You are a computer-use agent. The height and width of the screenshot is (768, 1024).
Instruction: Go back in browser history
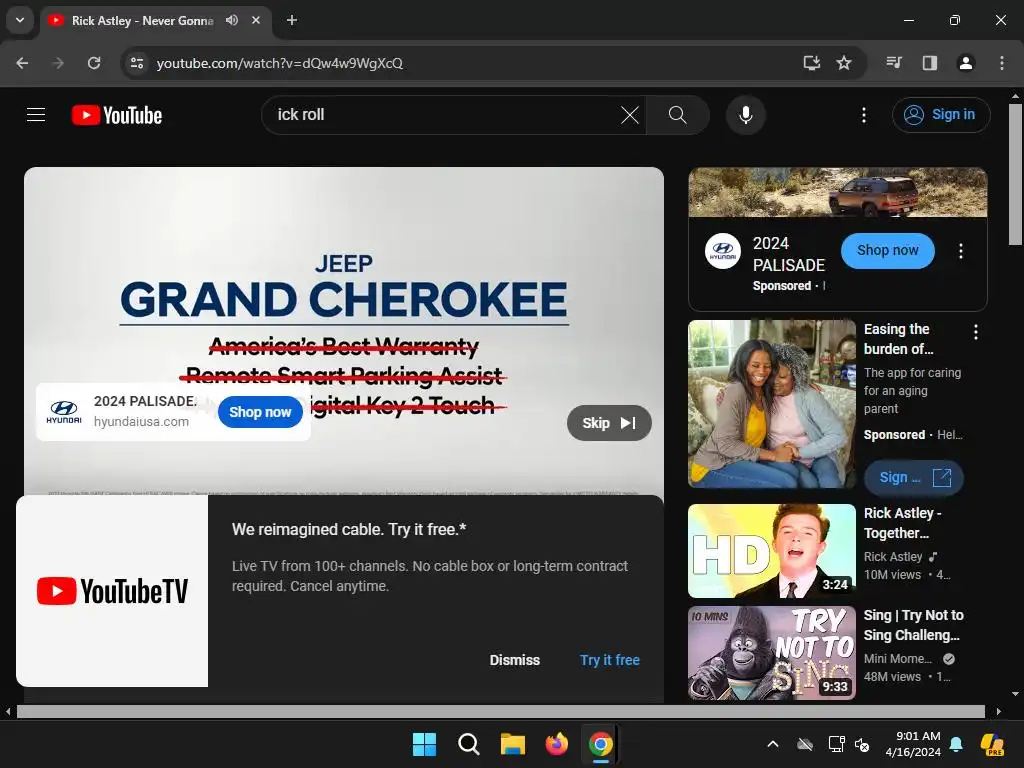[x=22, y=63]
